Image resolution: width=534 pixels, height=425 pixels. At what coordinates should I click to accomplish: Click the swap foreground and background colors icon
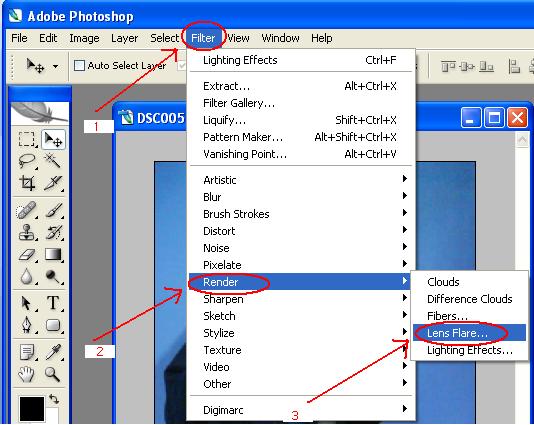tap(54, 398)
